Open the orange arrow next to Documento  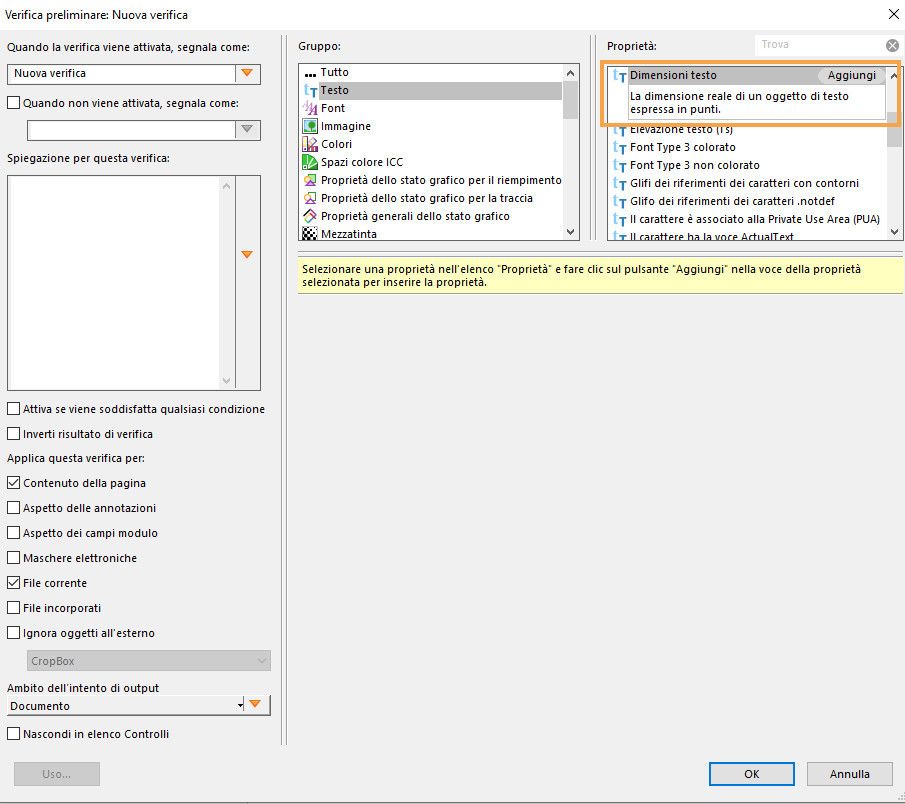[255, 704]
